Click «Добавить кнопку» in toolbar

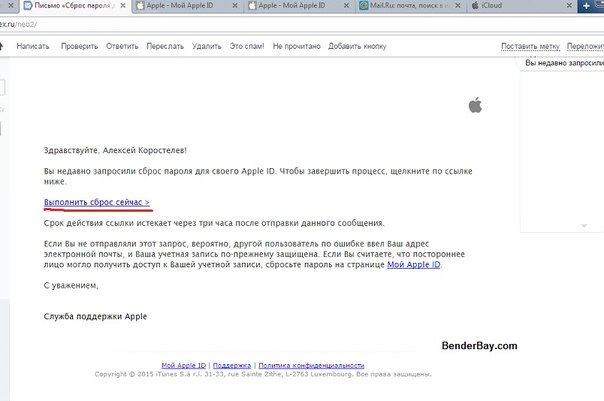pos(359,47)
